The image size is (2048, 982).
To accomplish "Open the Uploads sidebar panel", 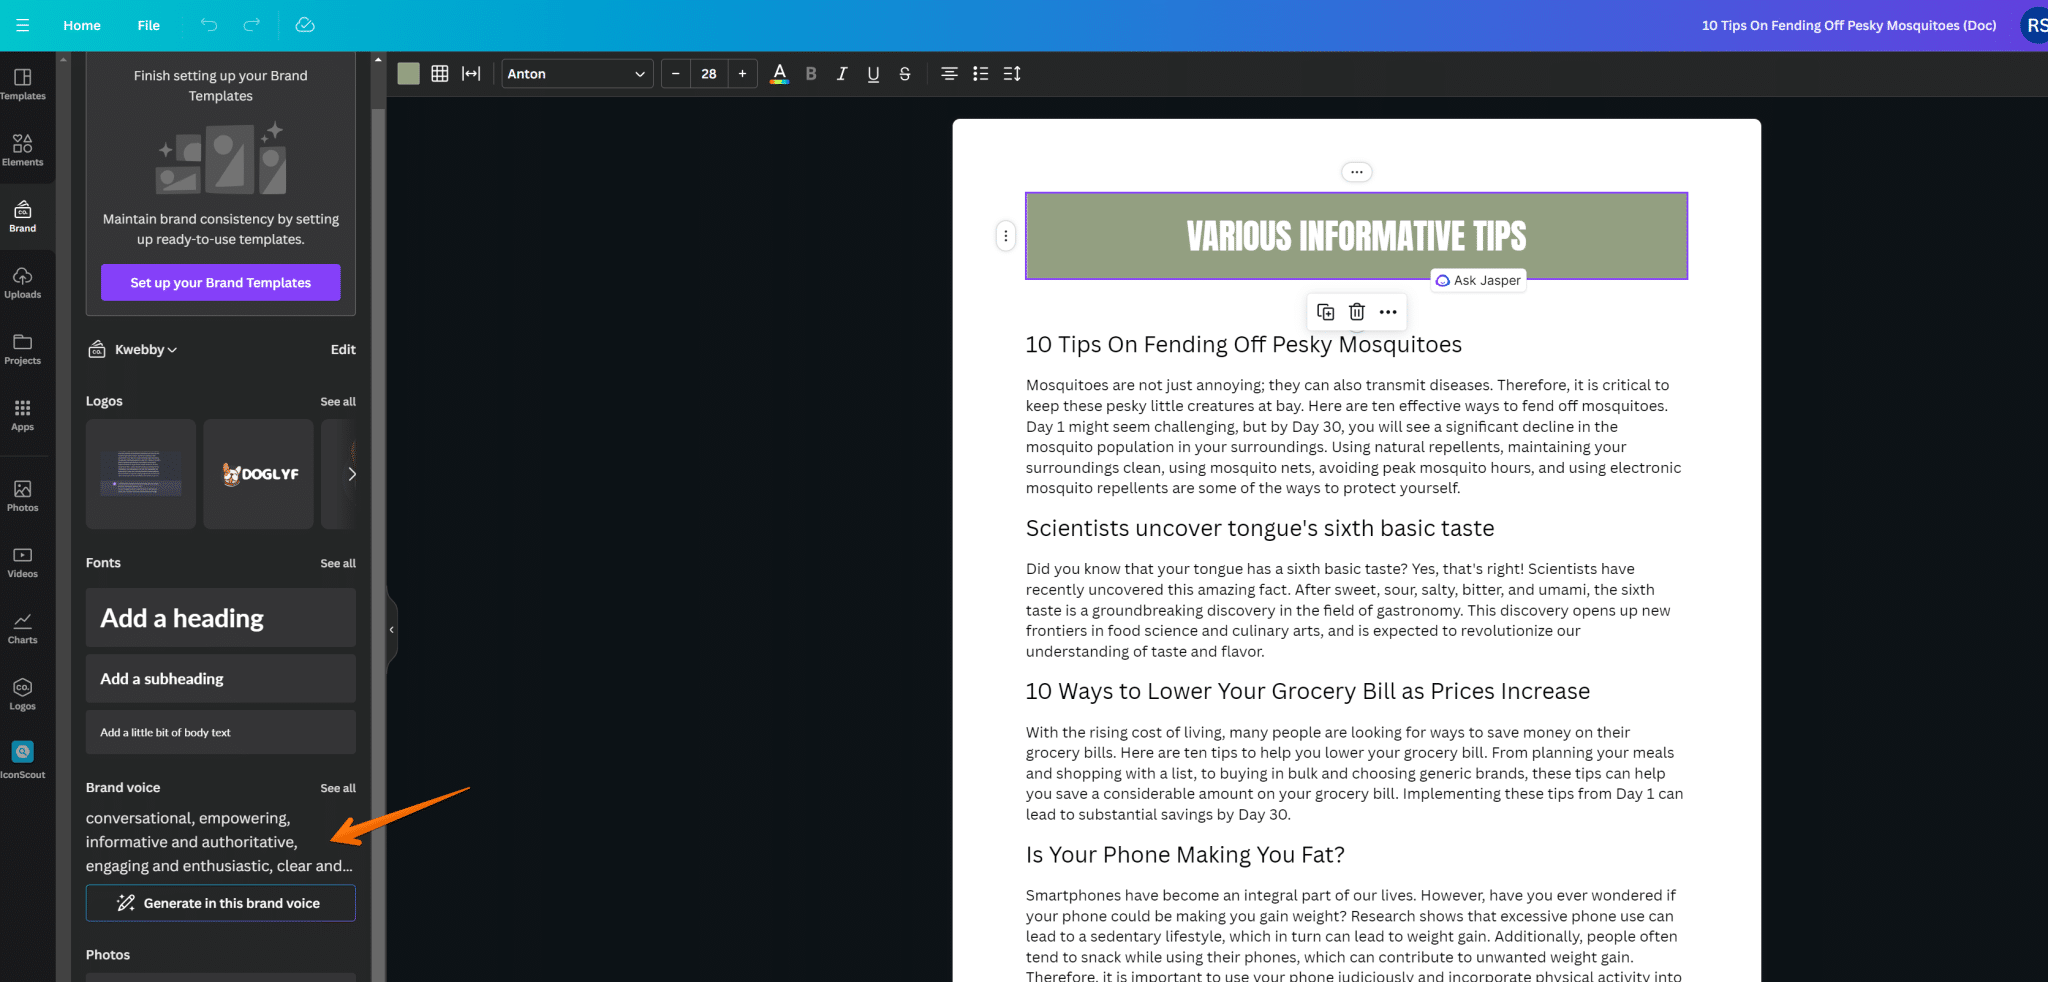I will [22, 282].
